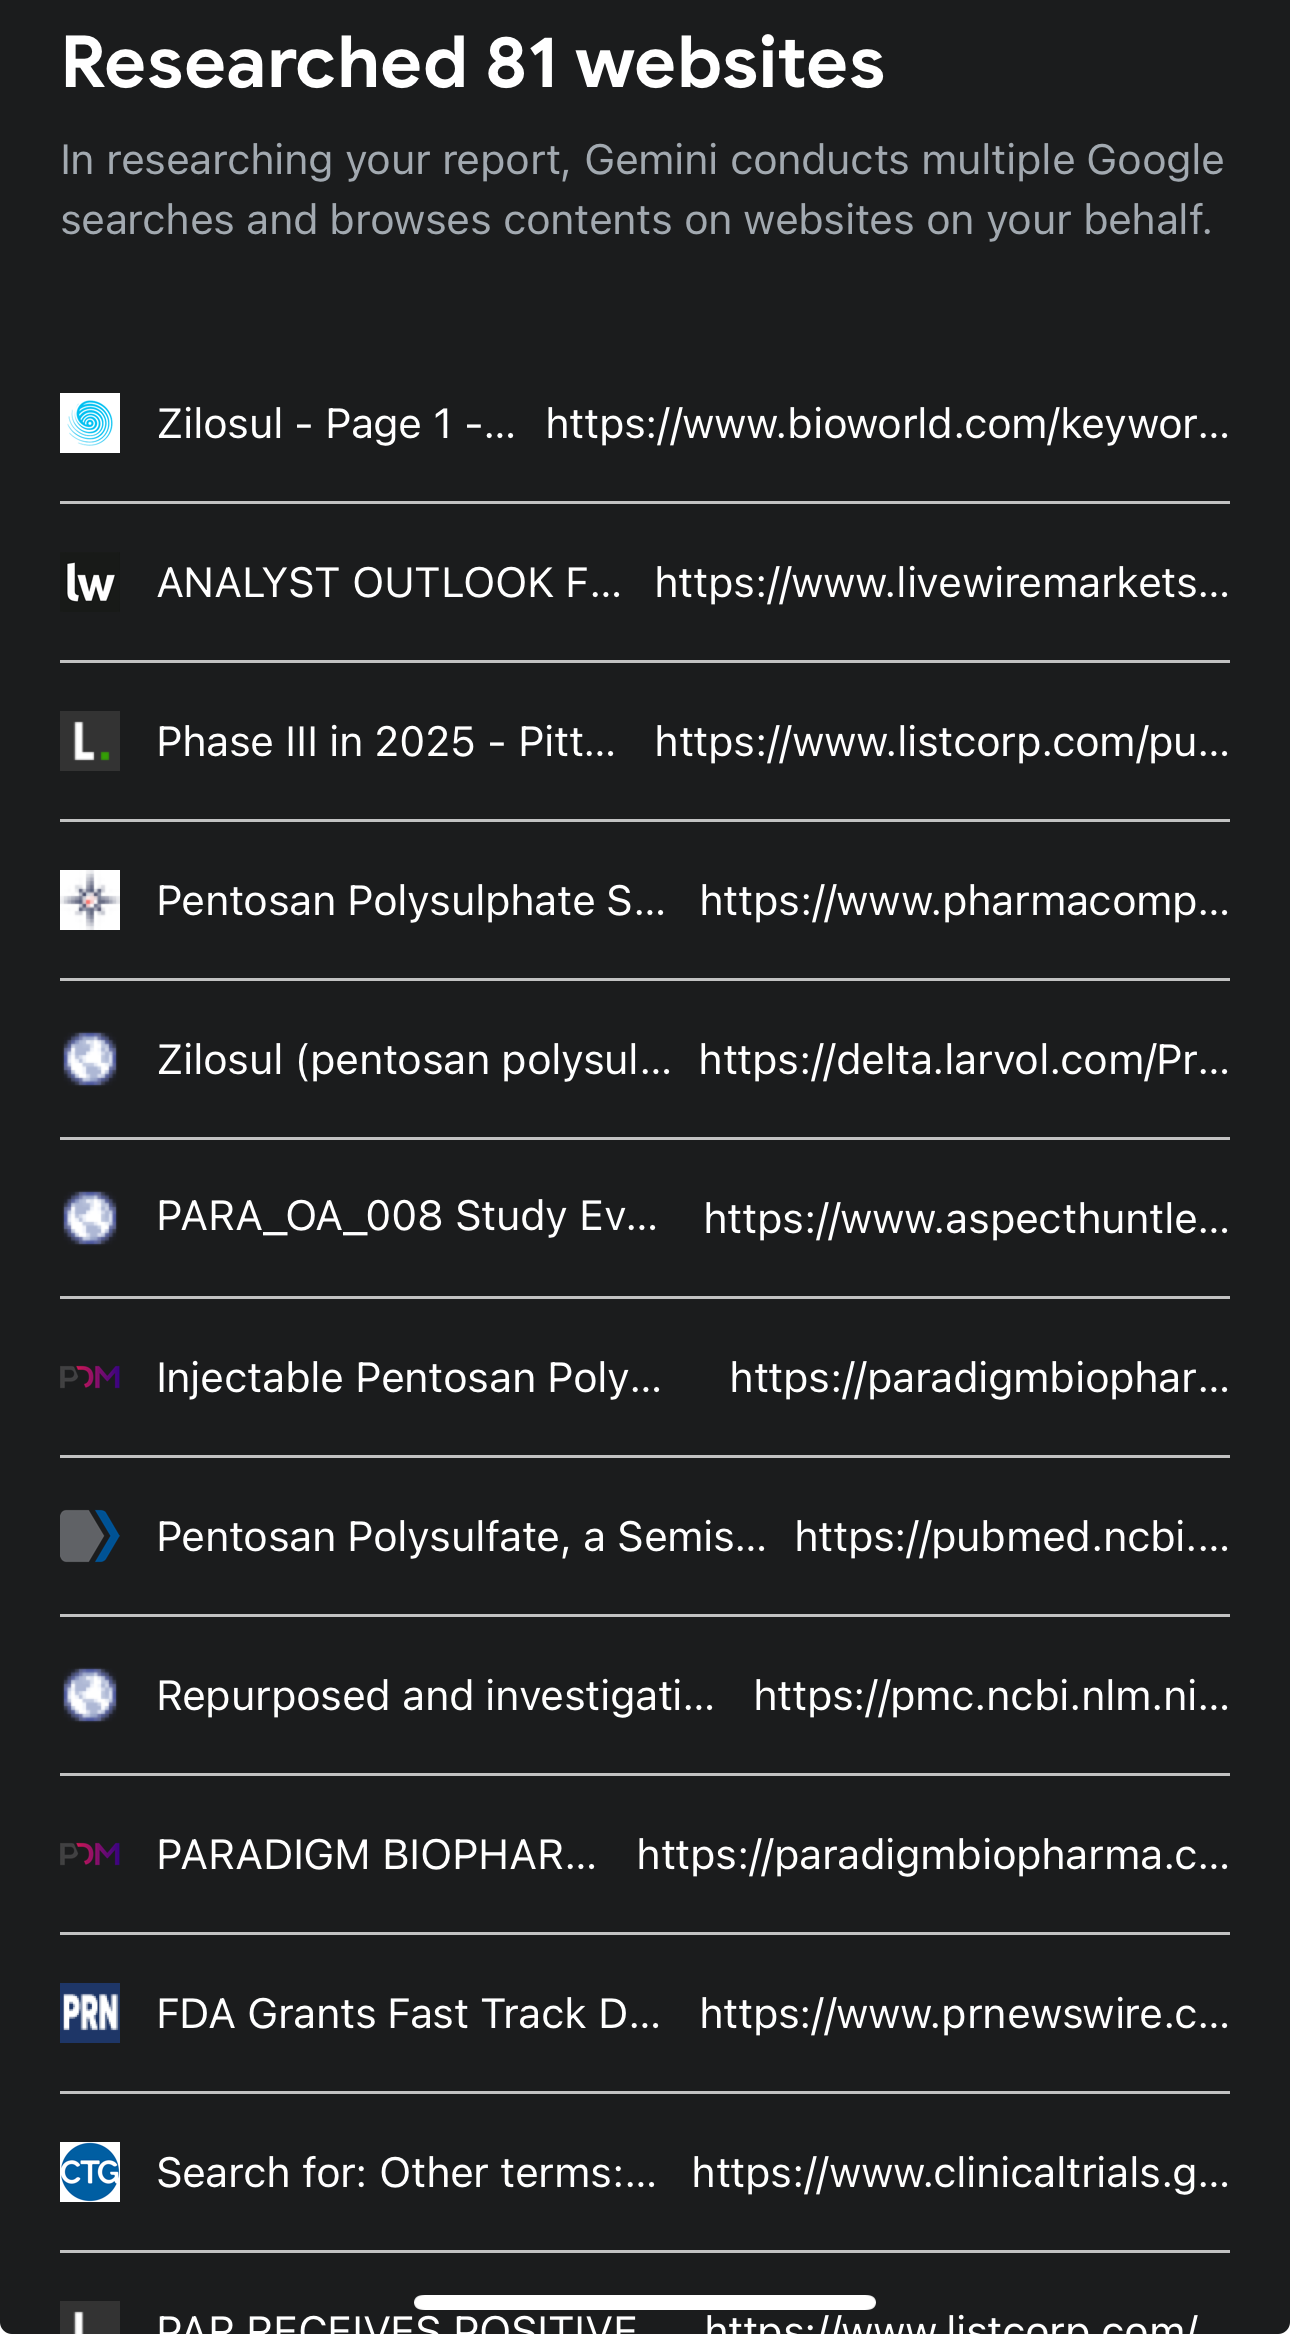The height and width of the screenshot is (2334, 1290).
Task: Open the paradigmbiophar... URL beside Injectable Pentosan
Action: click(979, 1378)
